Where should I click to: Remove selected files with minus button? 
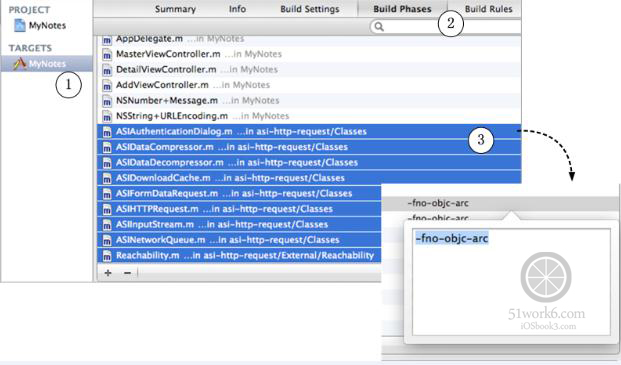click(x=127, y=273)
